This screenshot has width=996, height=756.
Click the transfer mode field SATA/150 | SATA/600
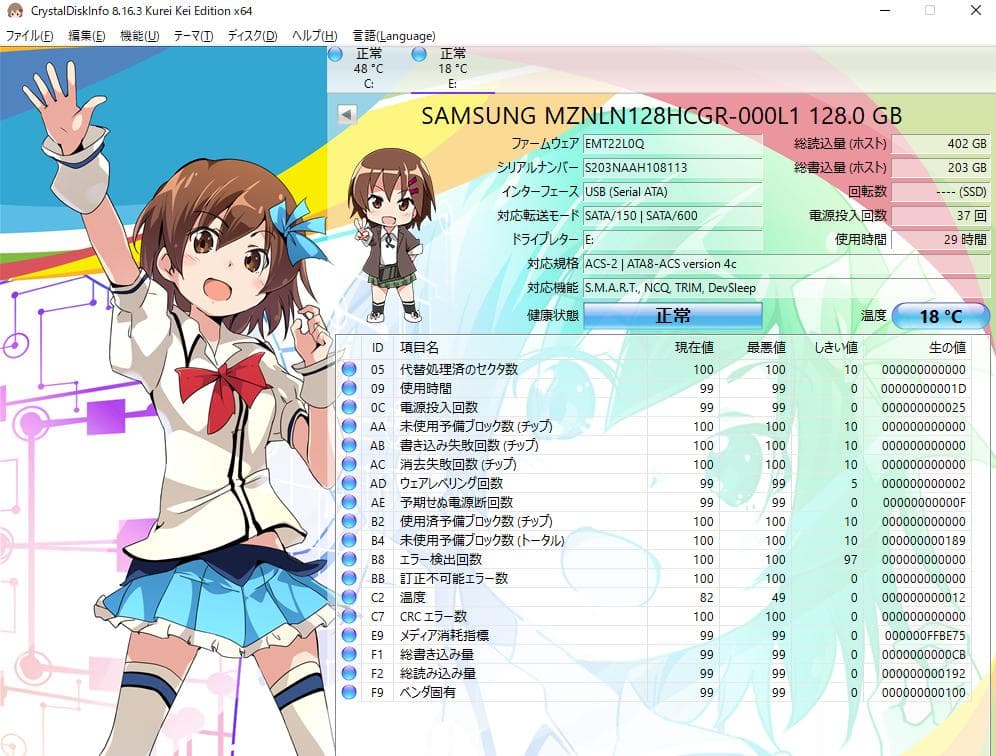[x=673, y=216]
